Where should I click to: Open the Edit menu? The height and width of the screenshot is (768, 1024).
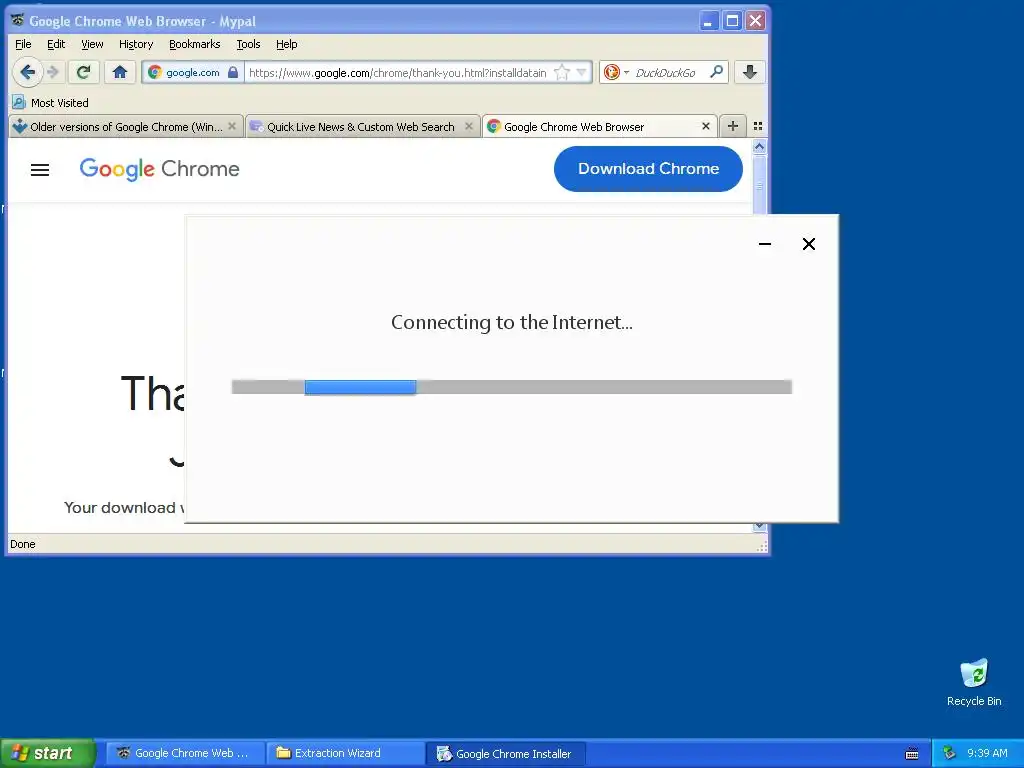point(56,44)
